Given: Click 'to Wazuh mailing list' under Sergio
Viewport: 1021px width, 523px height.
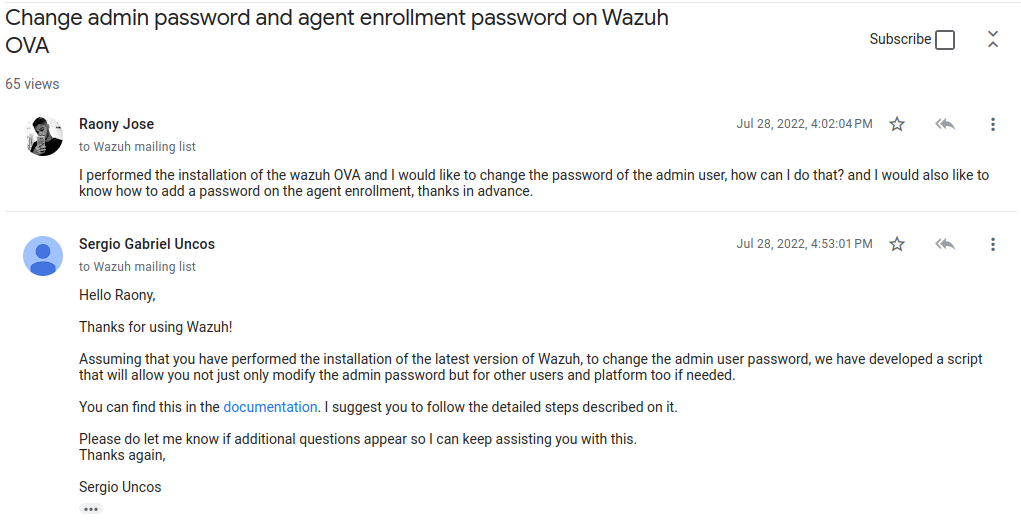Looking at the screenshot, I should [x=137, y=266].
